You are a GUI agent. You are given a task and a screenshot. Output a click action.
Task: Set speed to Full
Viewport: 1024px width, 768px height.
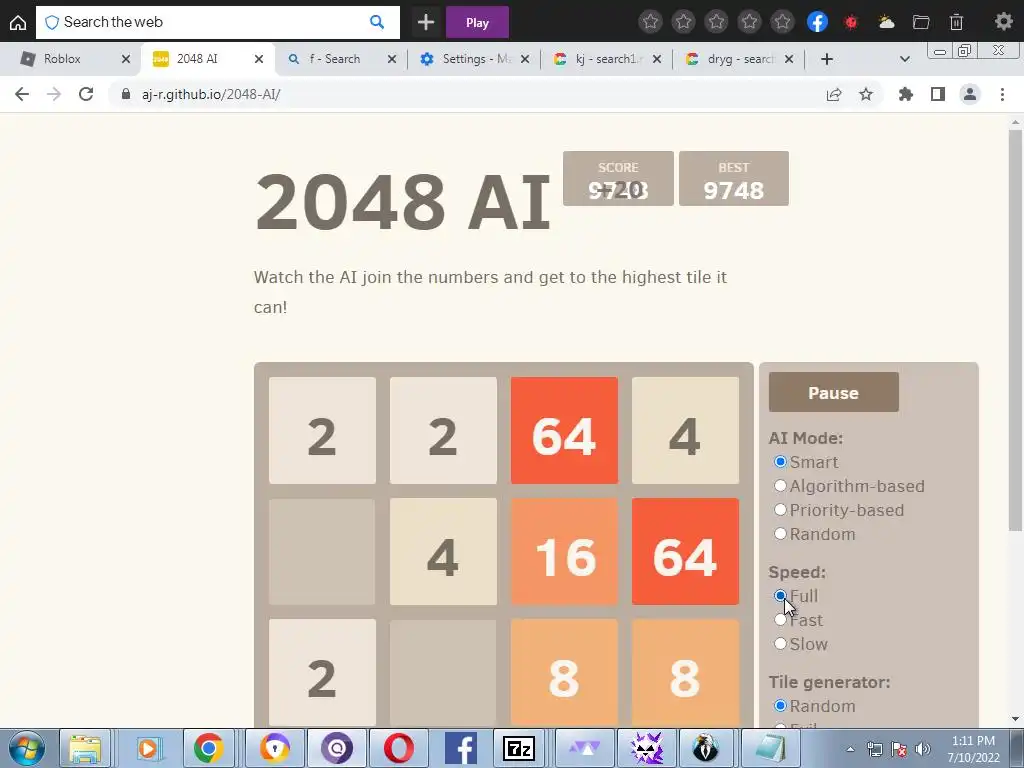(x=780, y=596)
